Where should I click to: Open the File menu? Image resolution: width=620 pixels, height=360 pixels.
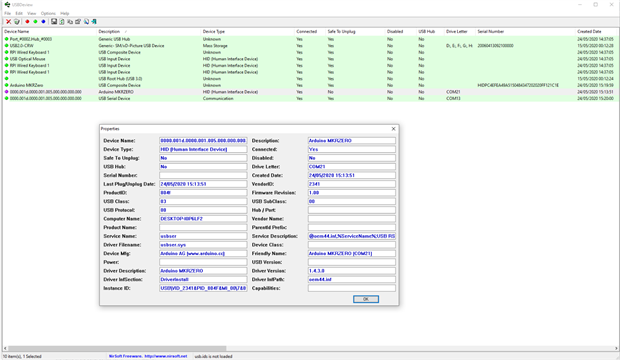8,13
